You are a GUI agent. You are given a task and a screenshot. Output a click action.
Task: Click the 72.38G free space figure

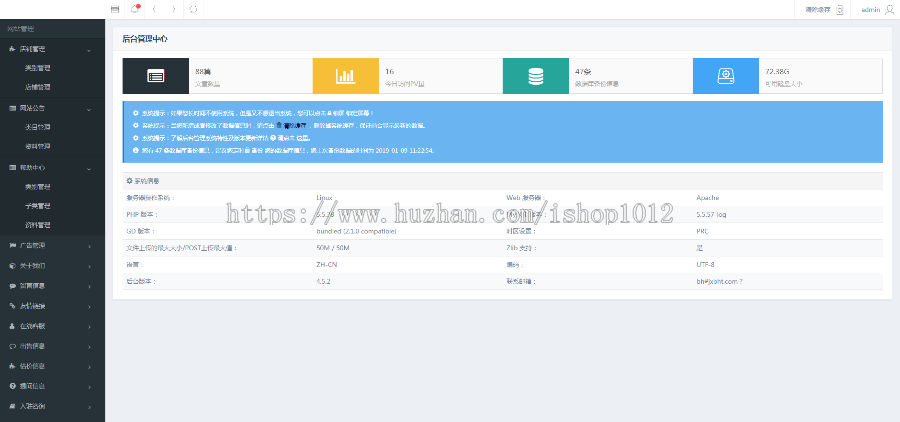click(x=777, y=72)
